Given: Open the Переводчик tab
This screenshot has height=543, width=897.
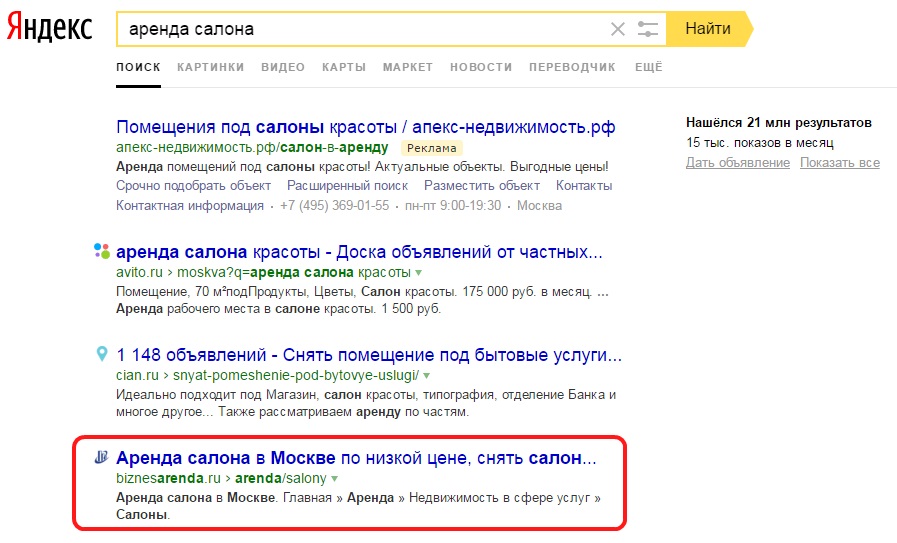Looking at the screenshot, I should pyautogui.click(x=573, y=67).
